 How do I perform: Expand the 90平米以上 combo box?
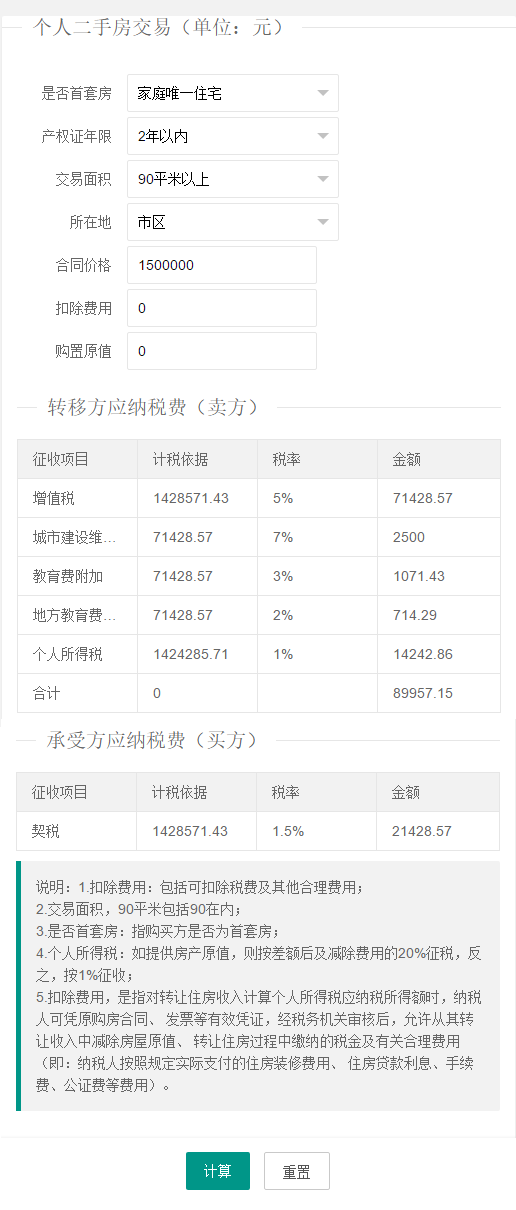pos(233,179)
